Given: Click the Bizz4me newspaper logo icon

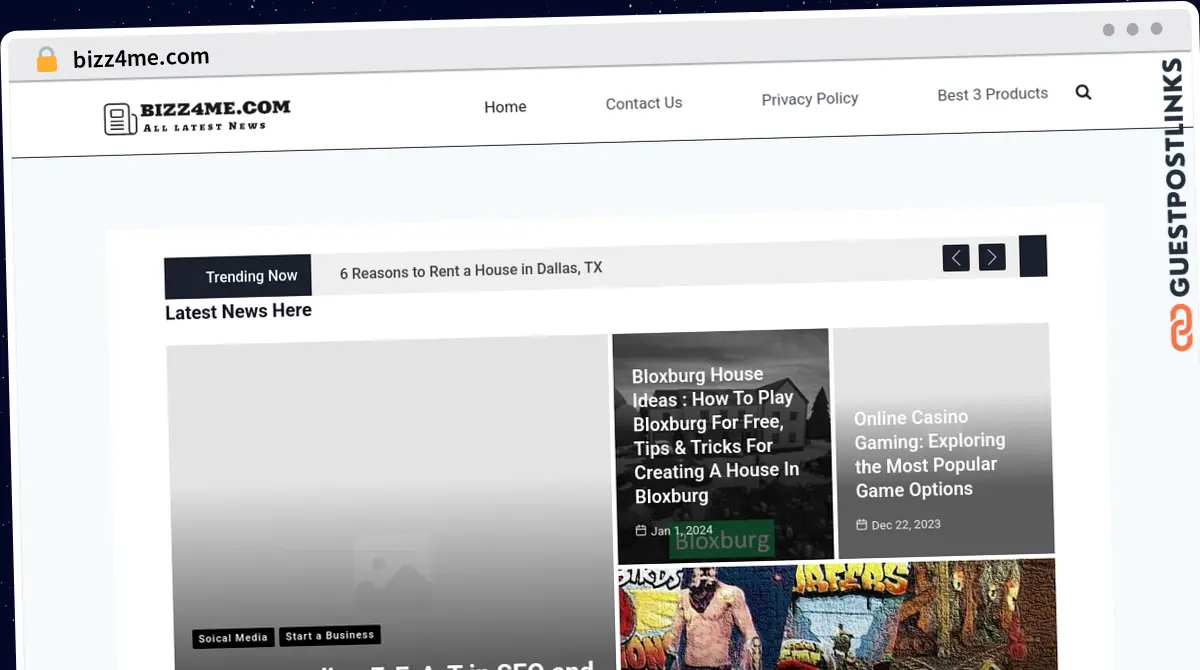Looking at the screenshot, I should [x=120, y=119].
